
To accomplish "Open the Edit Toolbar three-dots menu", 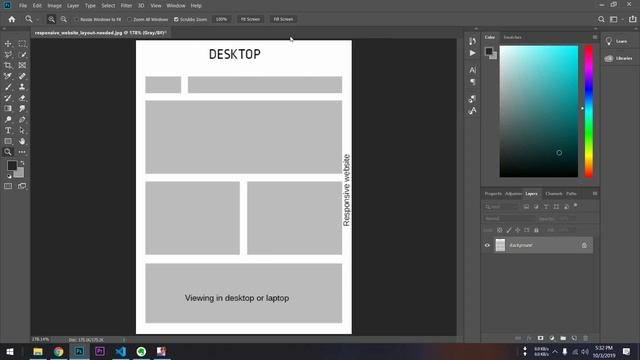I will coord(22,152).
